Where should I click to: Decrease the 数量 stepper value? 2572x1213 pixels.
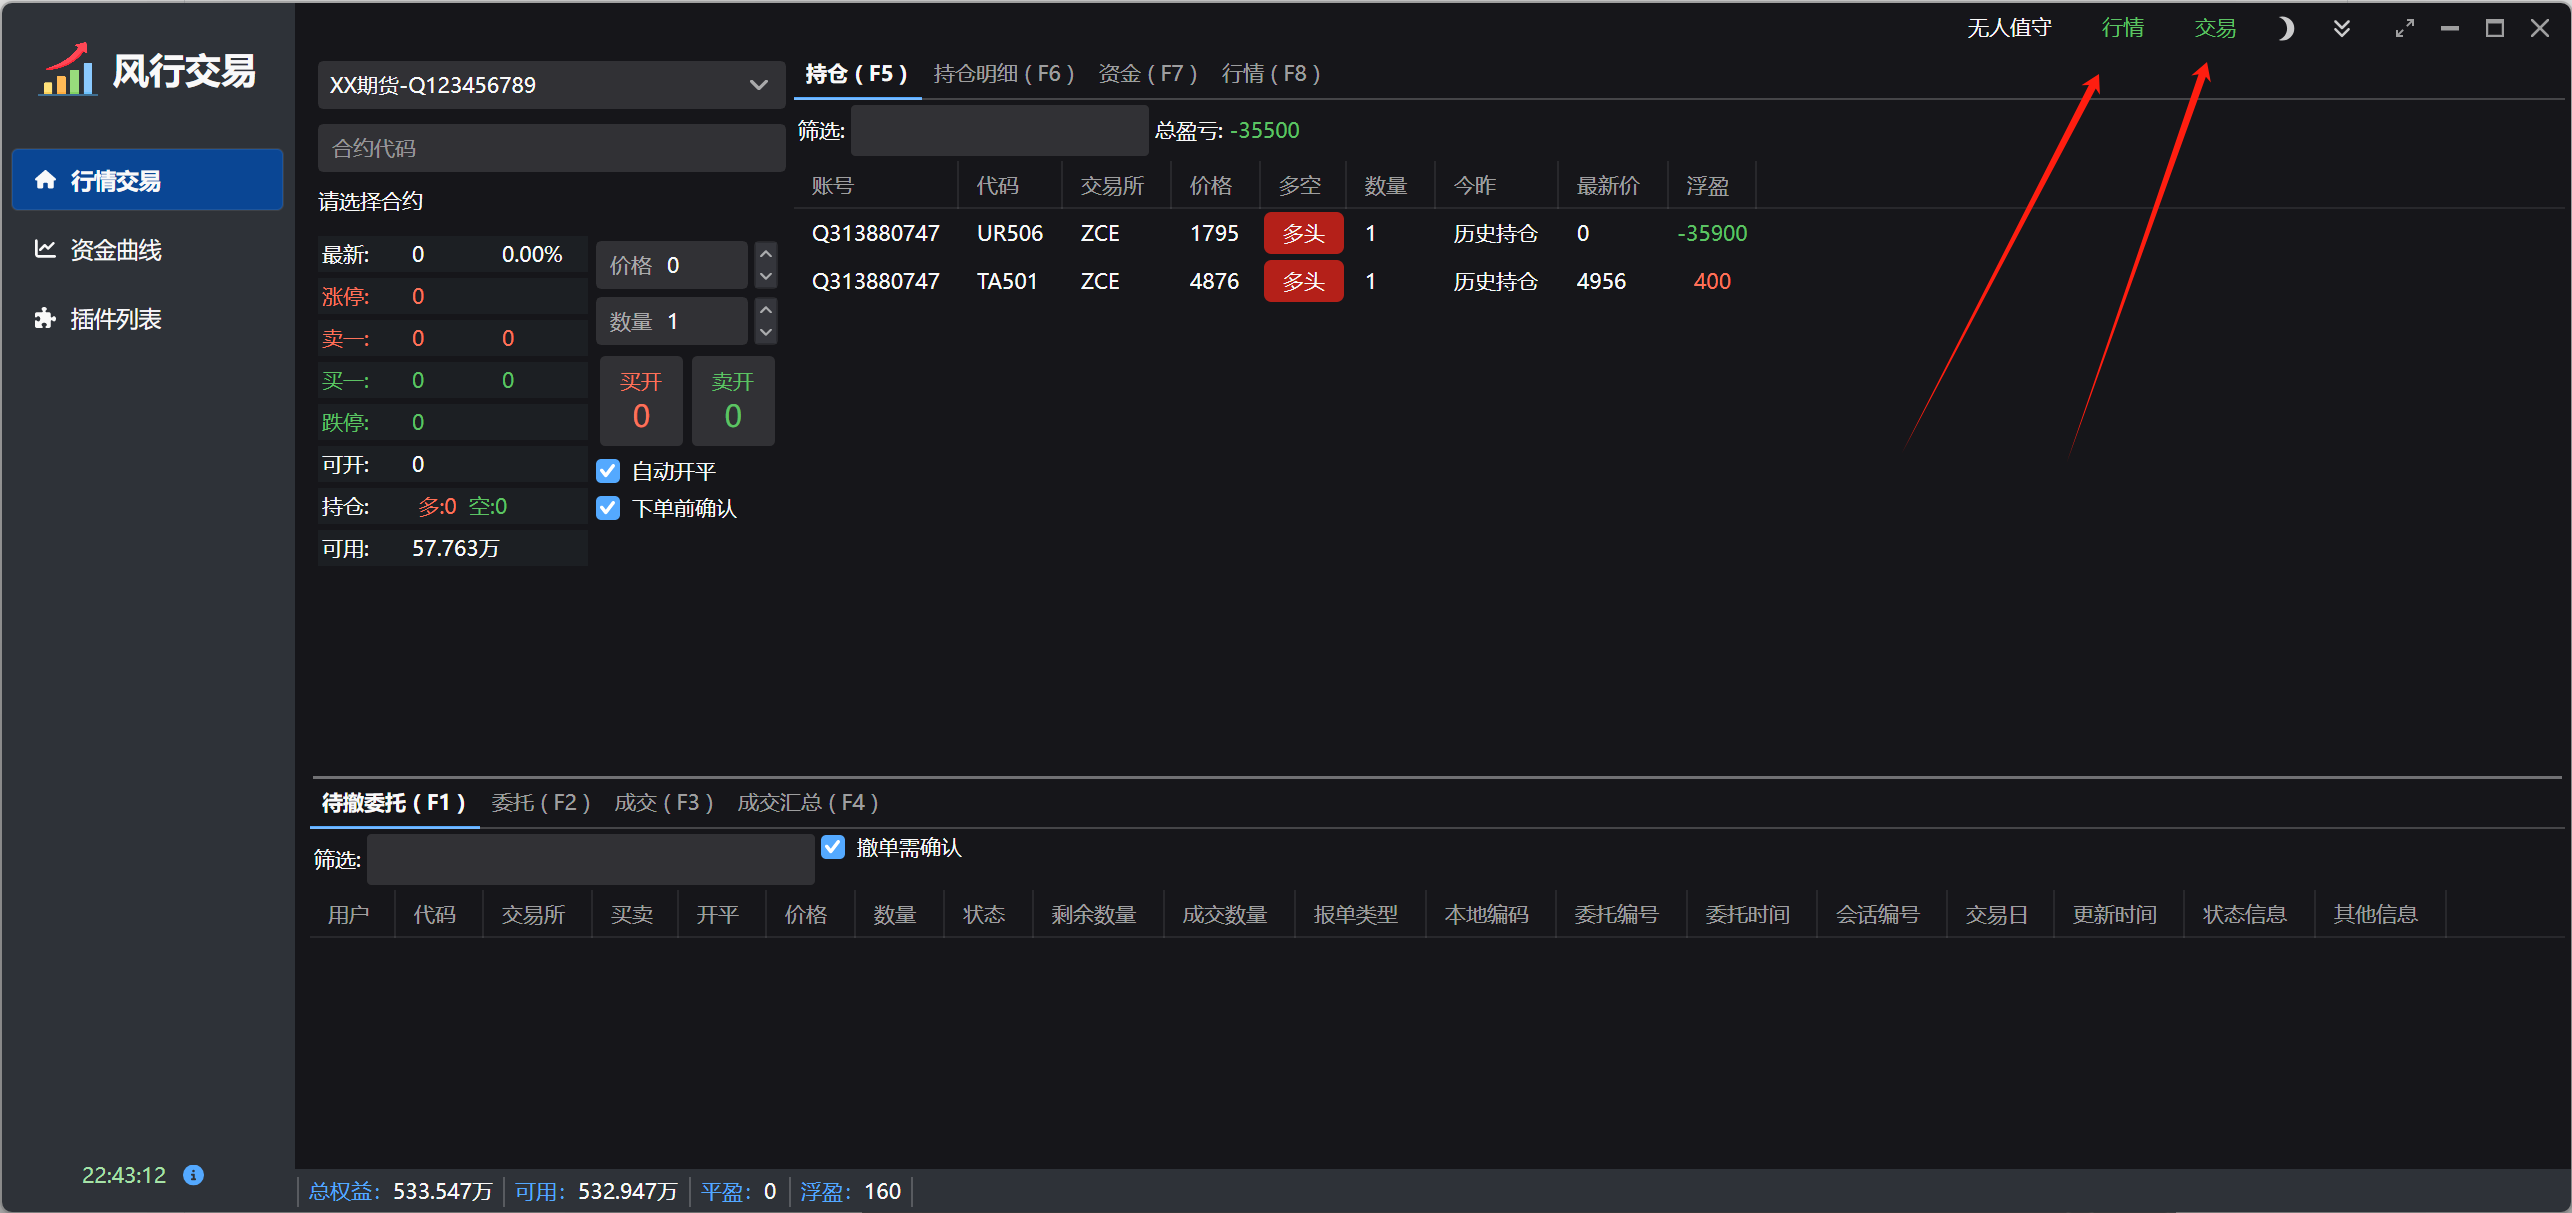(x=766, y=332)
